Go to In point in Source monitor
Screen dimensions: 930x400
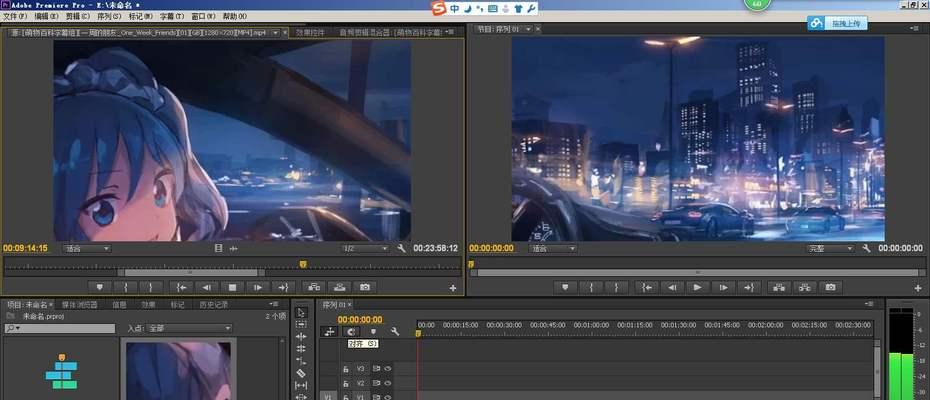pyautogui.click(x=181, y=287)
